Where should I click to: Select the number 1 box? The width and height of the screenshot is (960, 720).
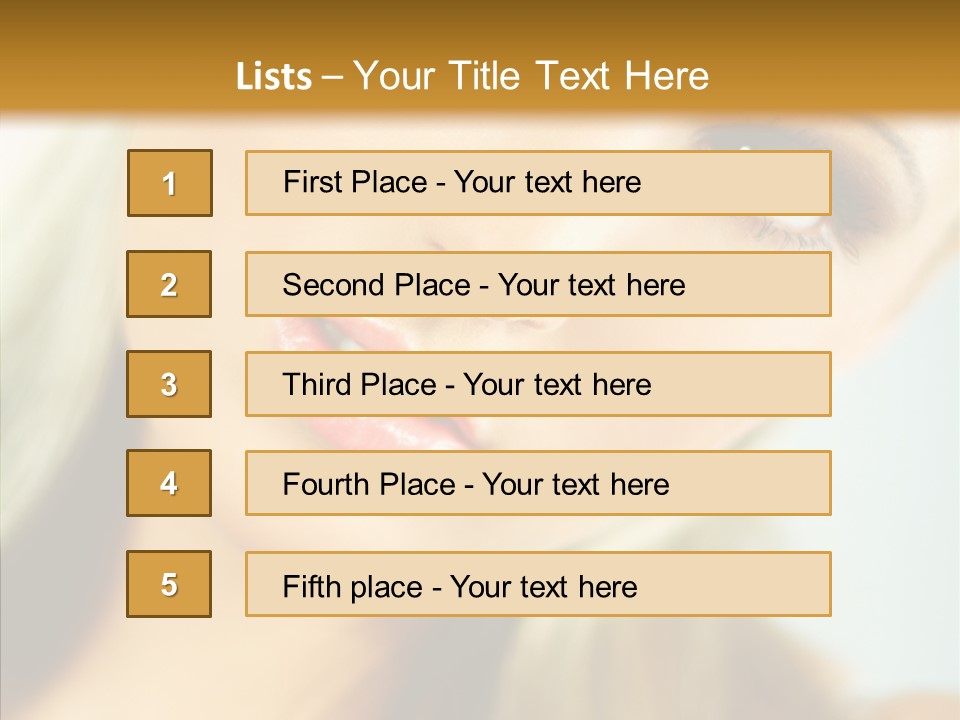click(170, 183)
